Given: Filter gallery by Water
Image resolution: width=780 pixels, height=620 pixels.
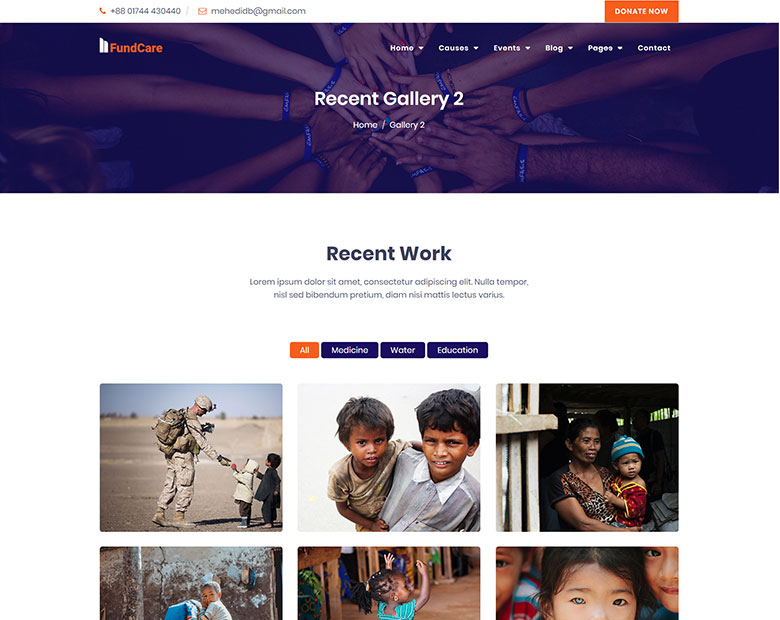Looking at the screenshot, I should (x=402, y=350).
